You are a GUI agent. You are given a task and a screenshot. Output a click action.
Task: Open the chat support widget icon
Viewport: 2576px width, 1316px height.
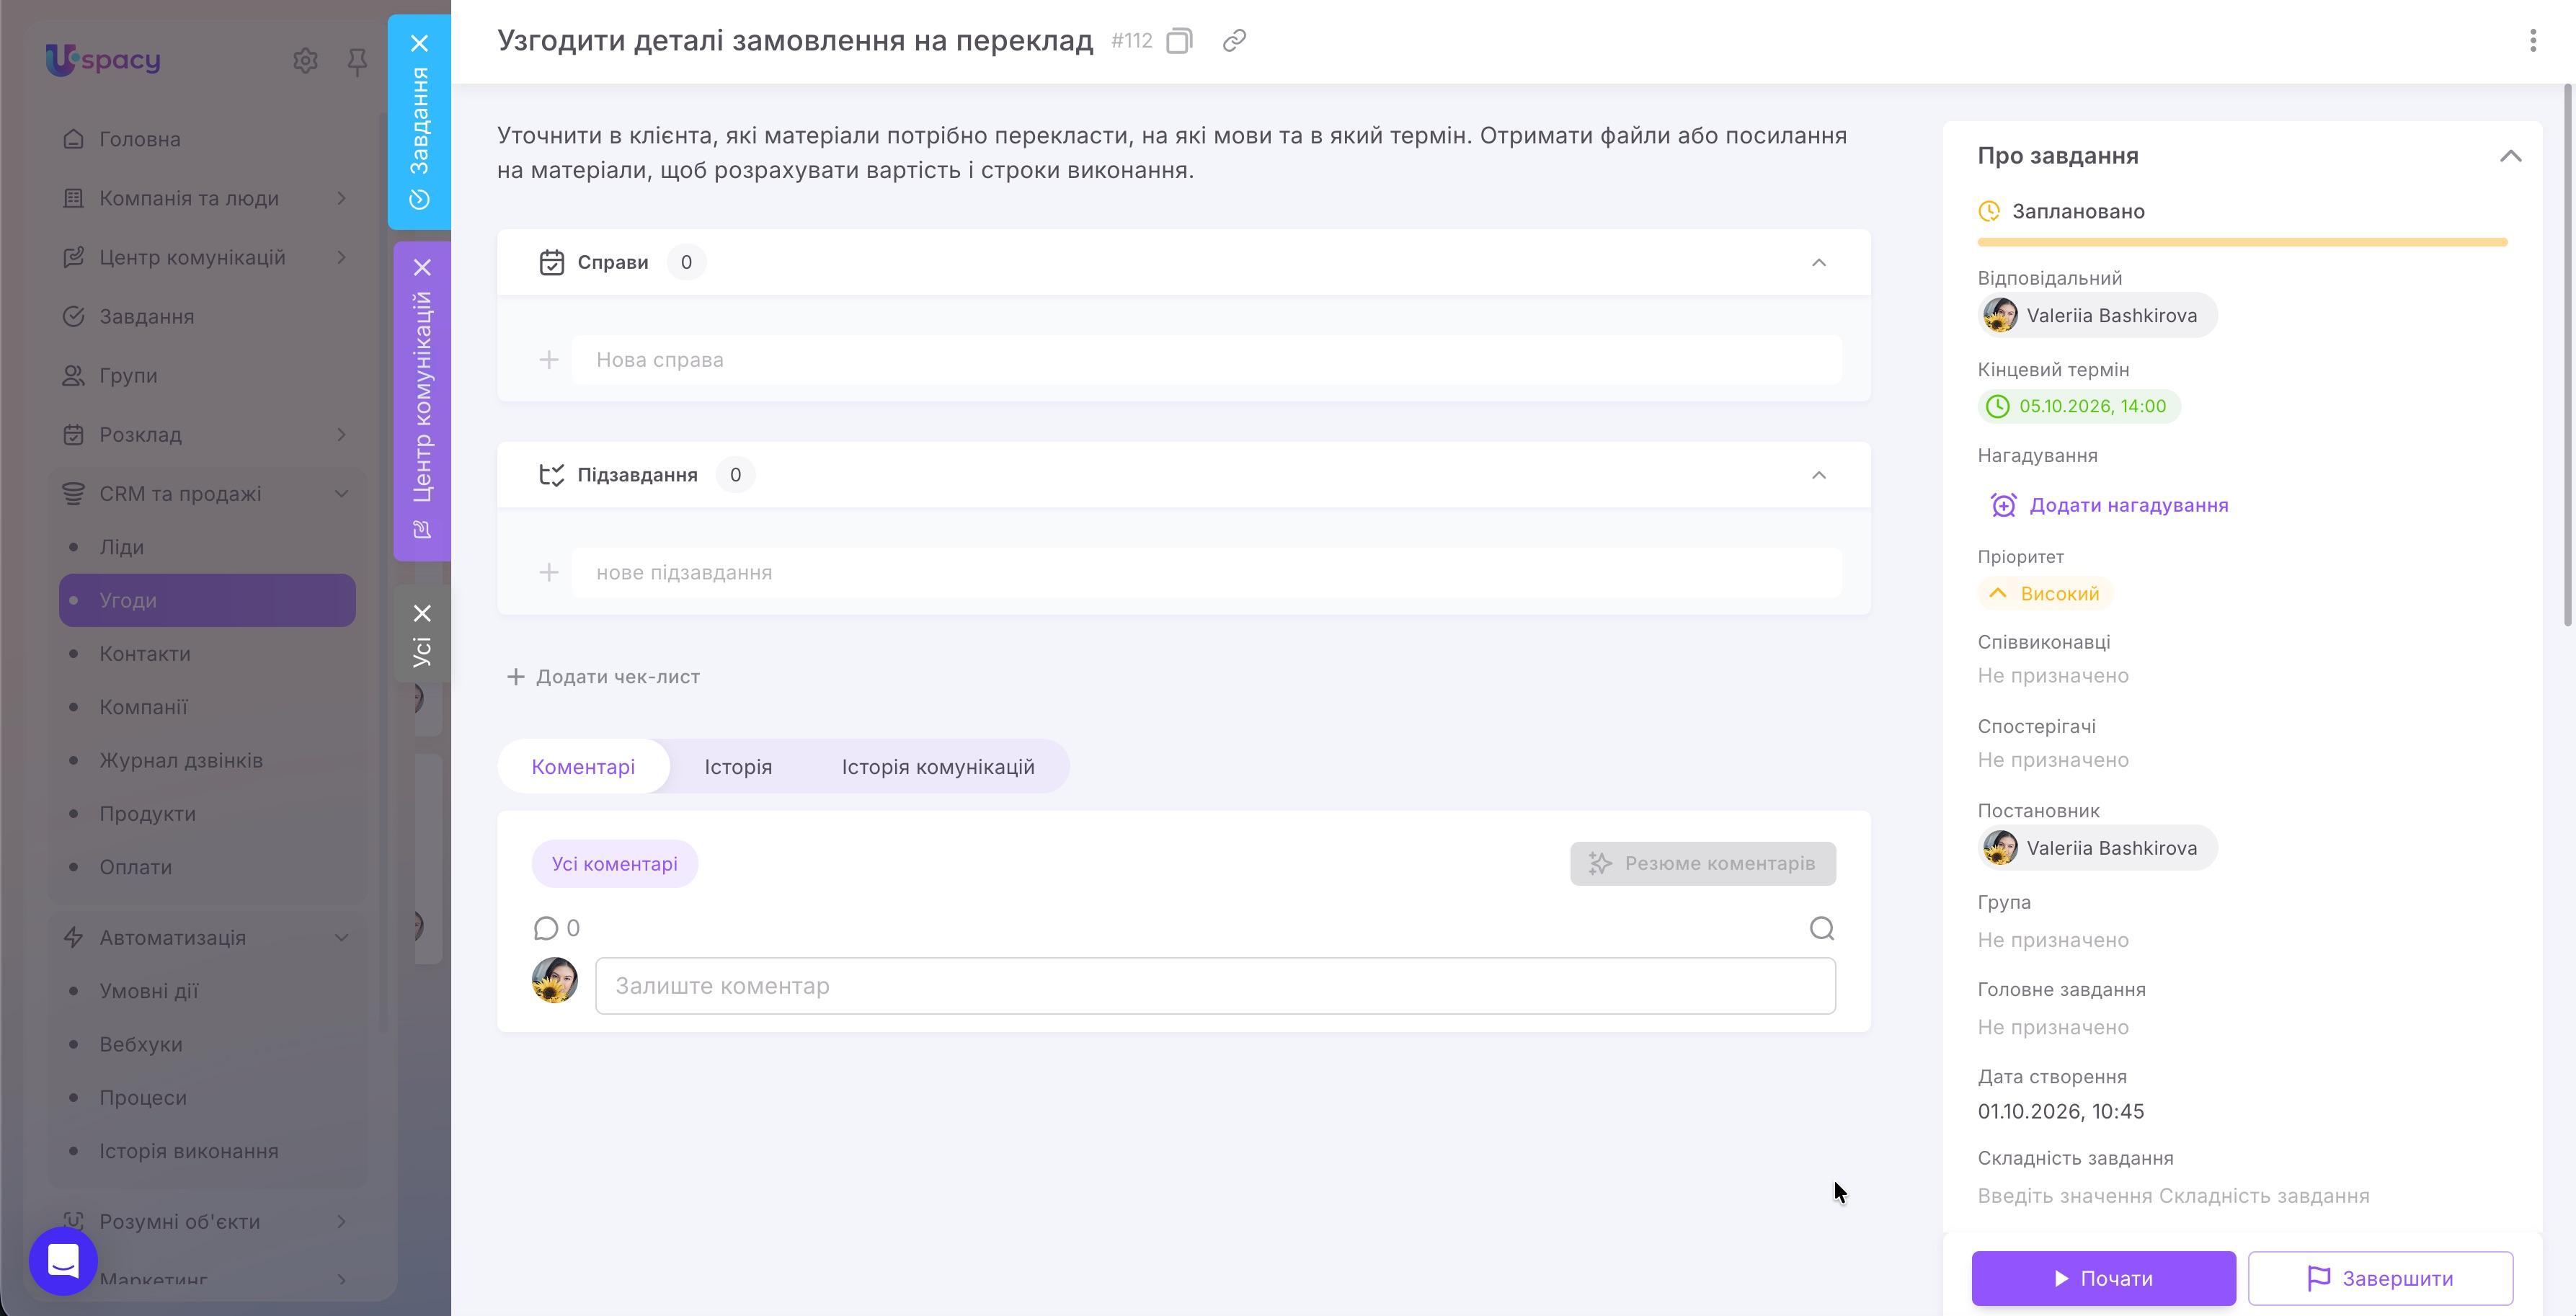pos(63,1261)
